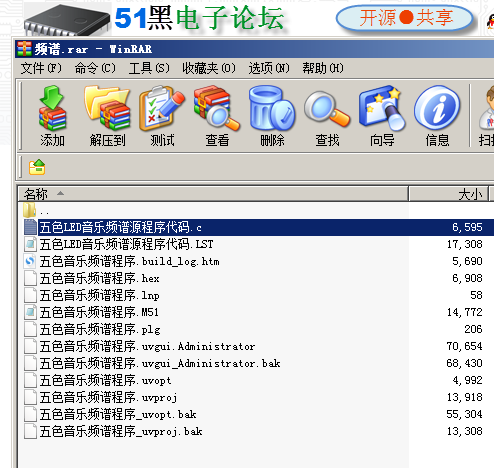Viewport: 494px width, 468px height.
Task: Click file icon of 五色LED音乐频谱源程序代码.c
Action: point(30,227)
